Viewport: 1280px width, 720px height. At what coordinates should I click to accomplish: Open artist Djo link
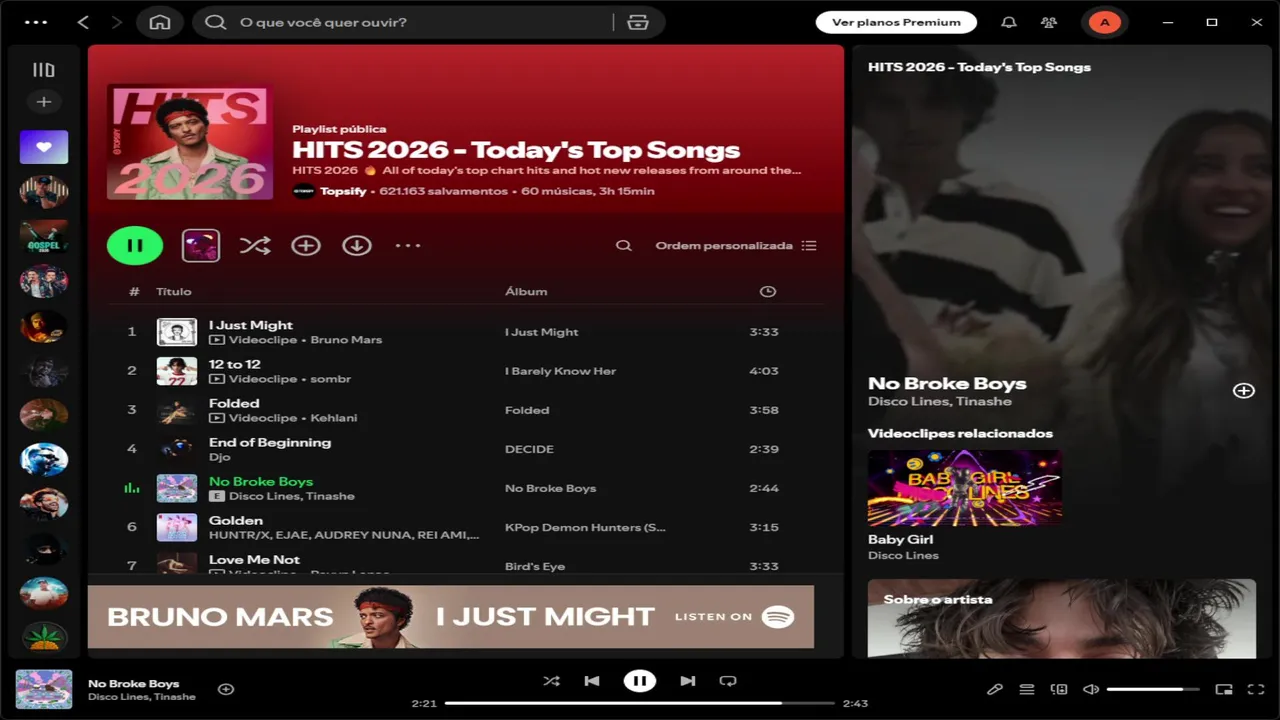tap(220, 457)
